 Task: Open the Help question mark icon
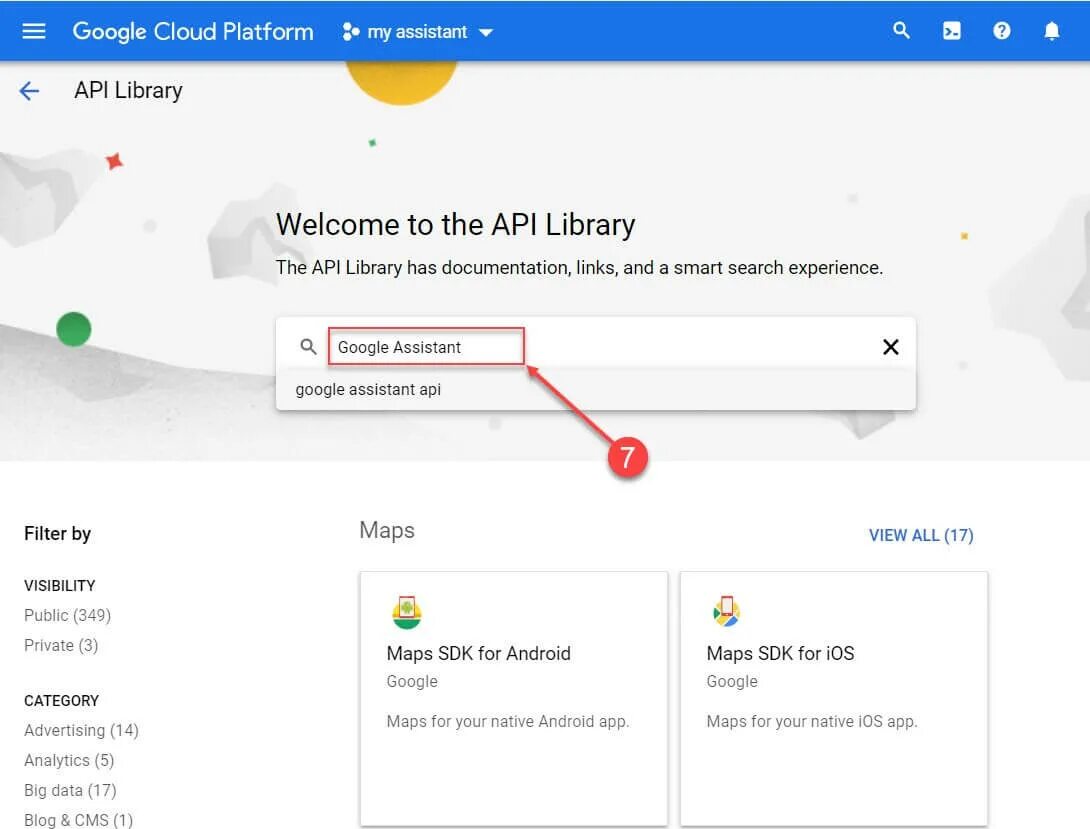point(1002,31)
